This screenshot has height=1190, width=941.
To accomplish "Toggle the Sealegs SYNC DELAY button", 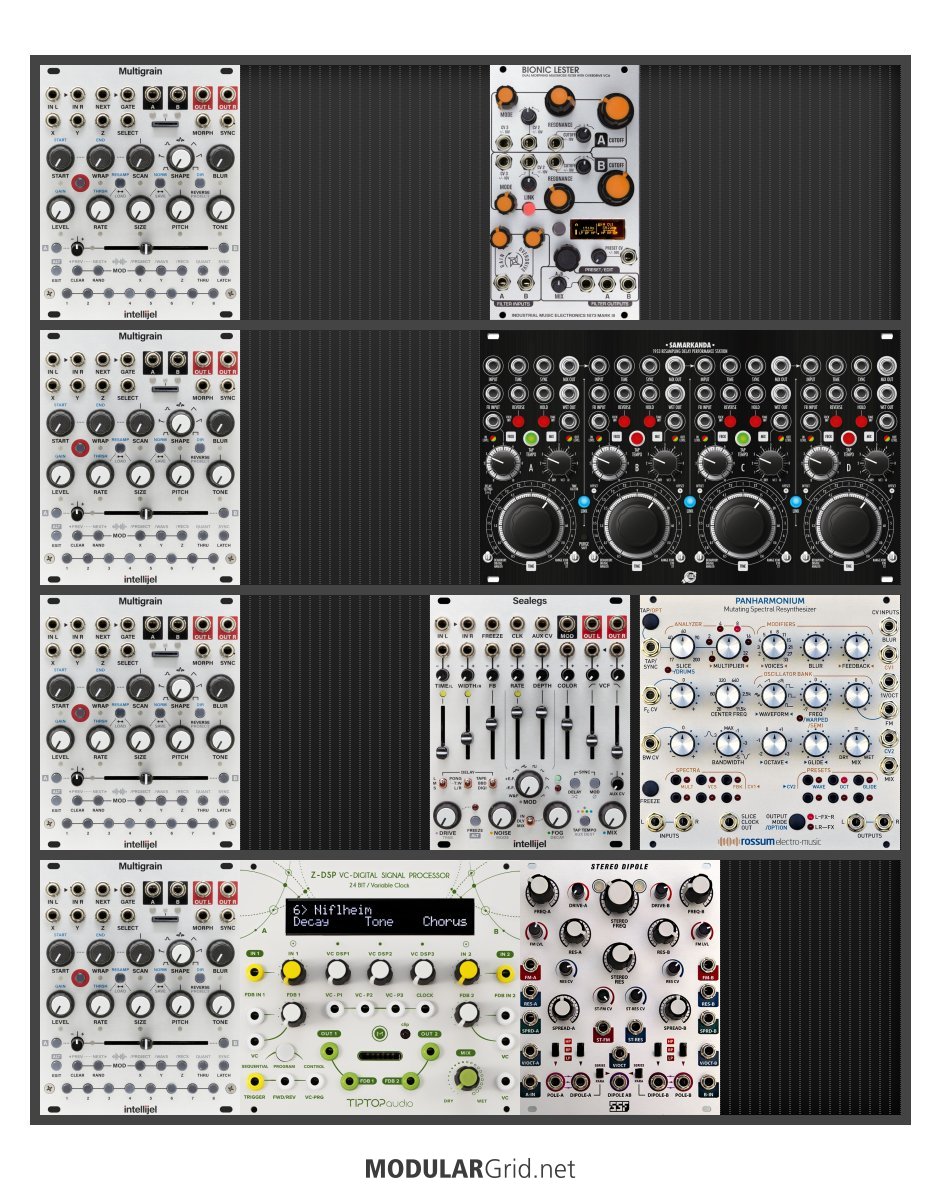I will click(x=574, y=782).
